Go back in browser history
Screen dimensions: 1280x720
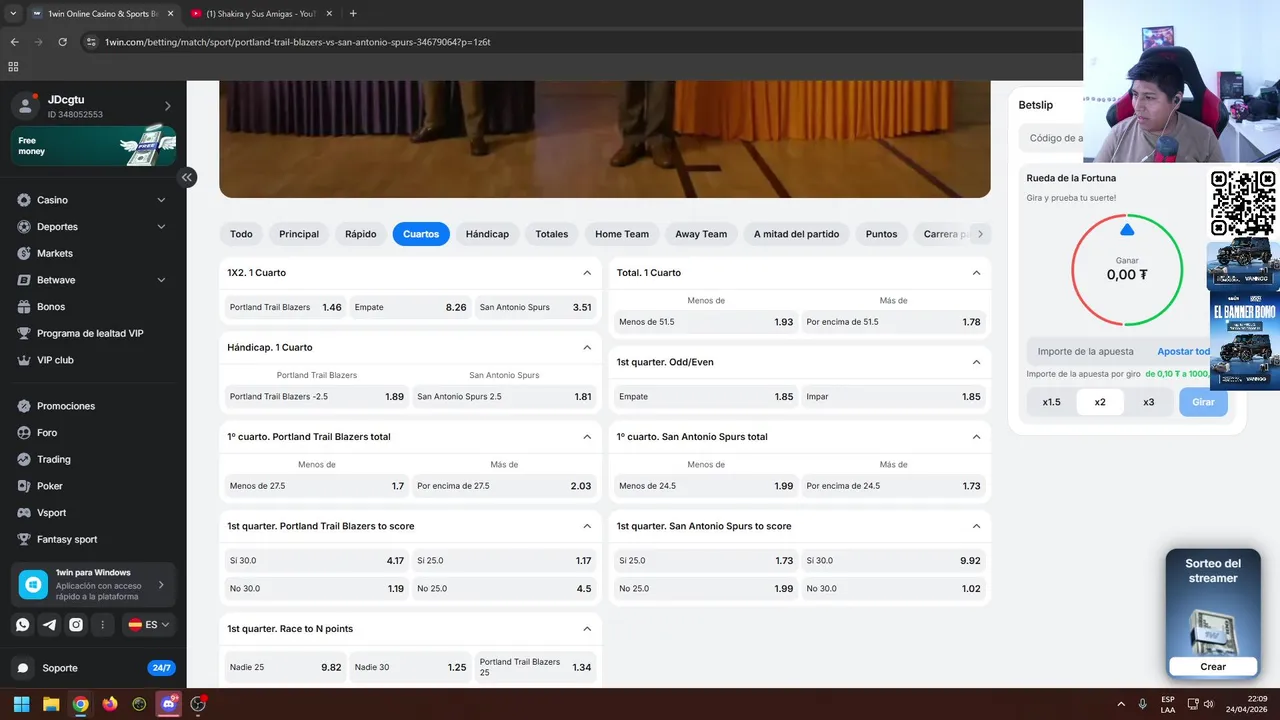[x=14, y=42]
